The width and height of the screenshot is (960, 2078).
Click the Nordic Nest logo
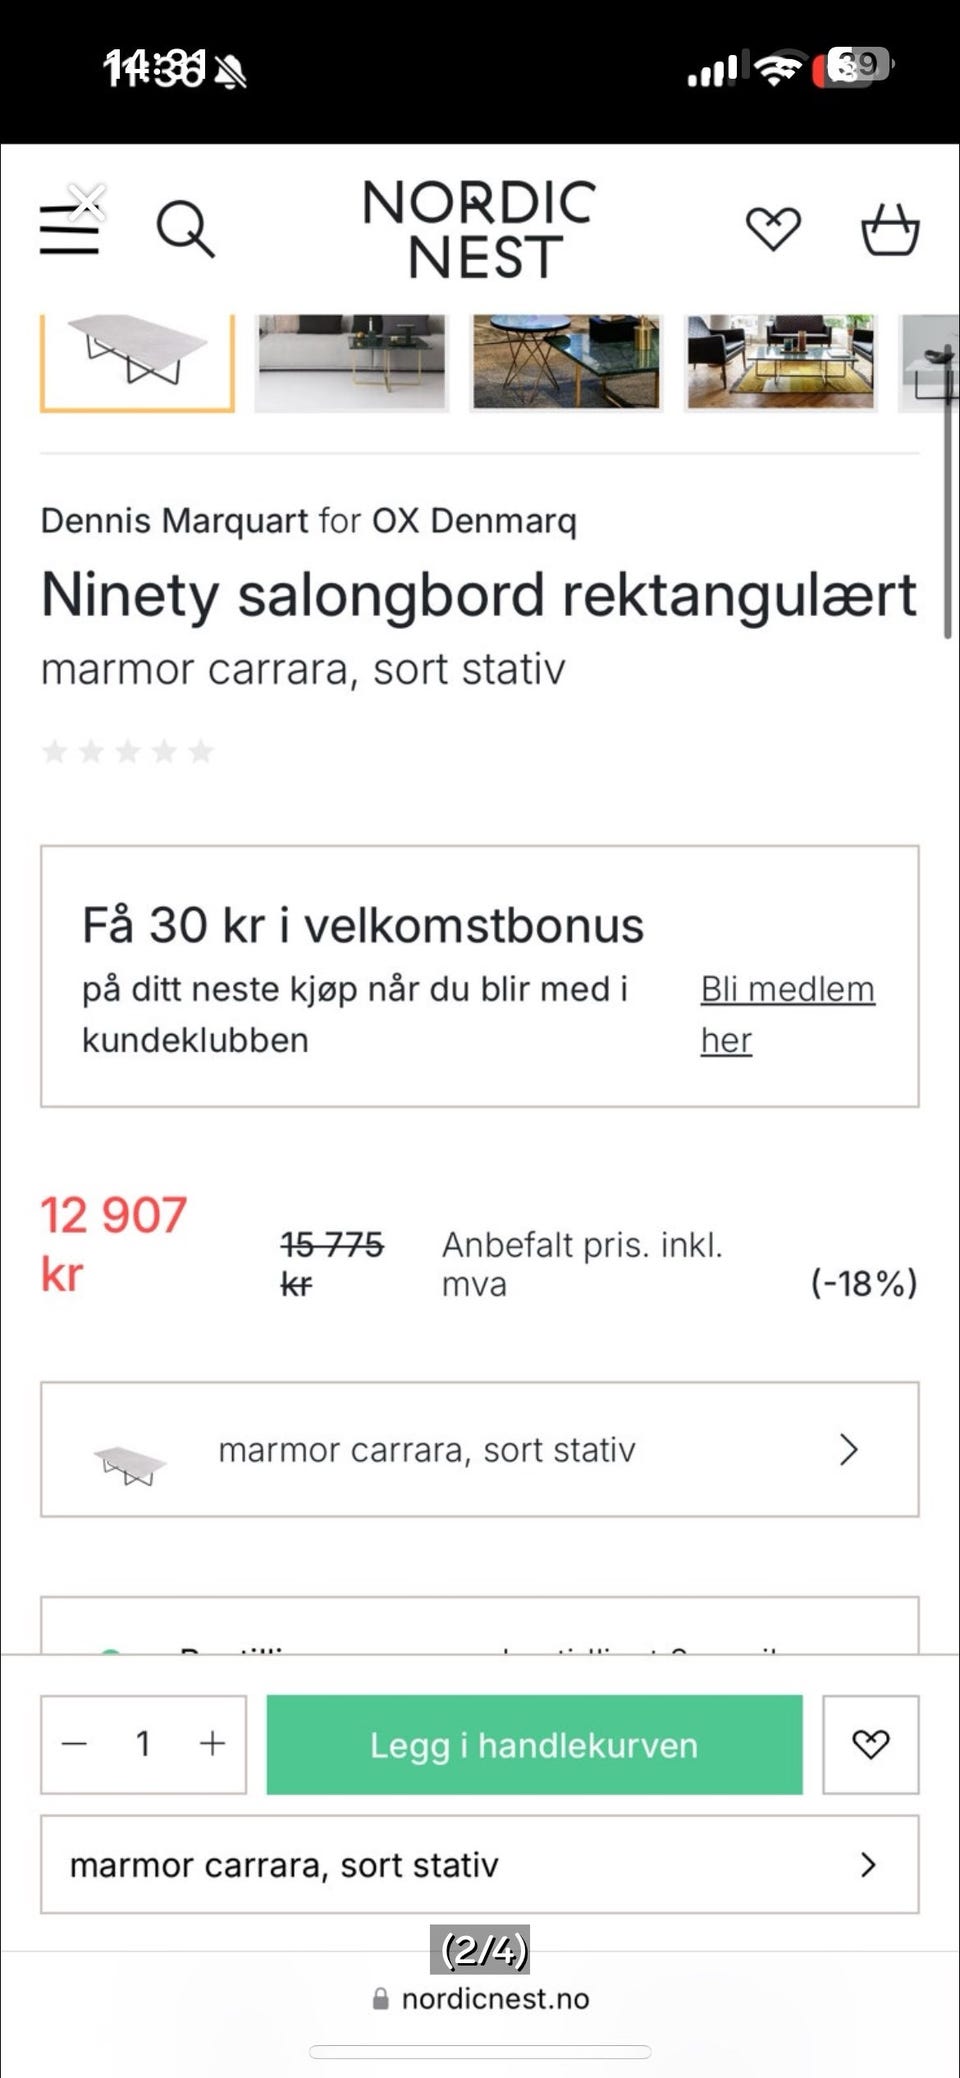pyautogui.click(x=479, y=229)
